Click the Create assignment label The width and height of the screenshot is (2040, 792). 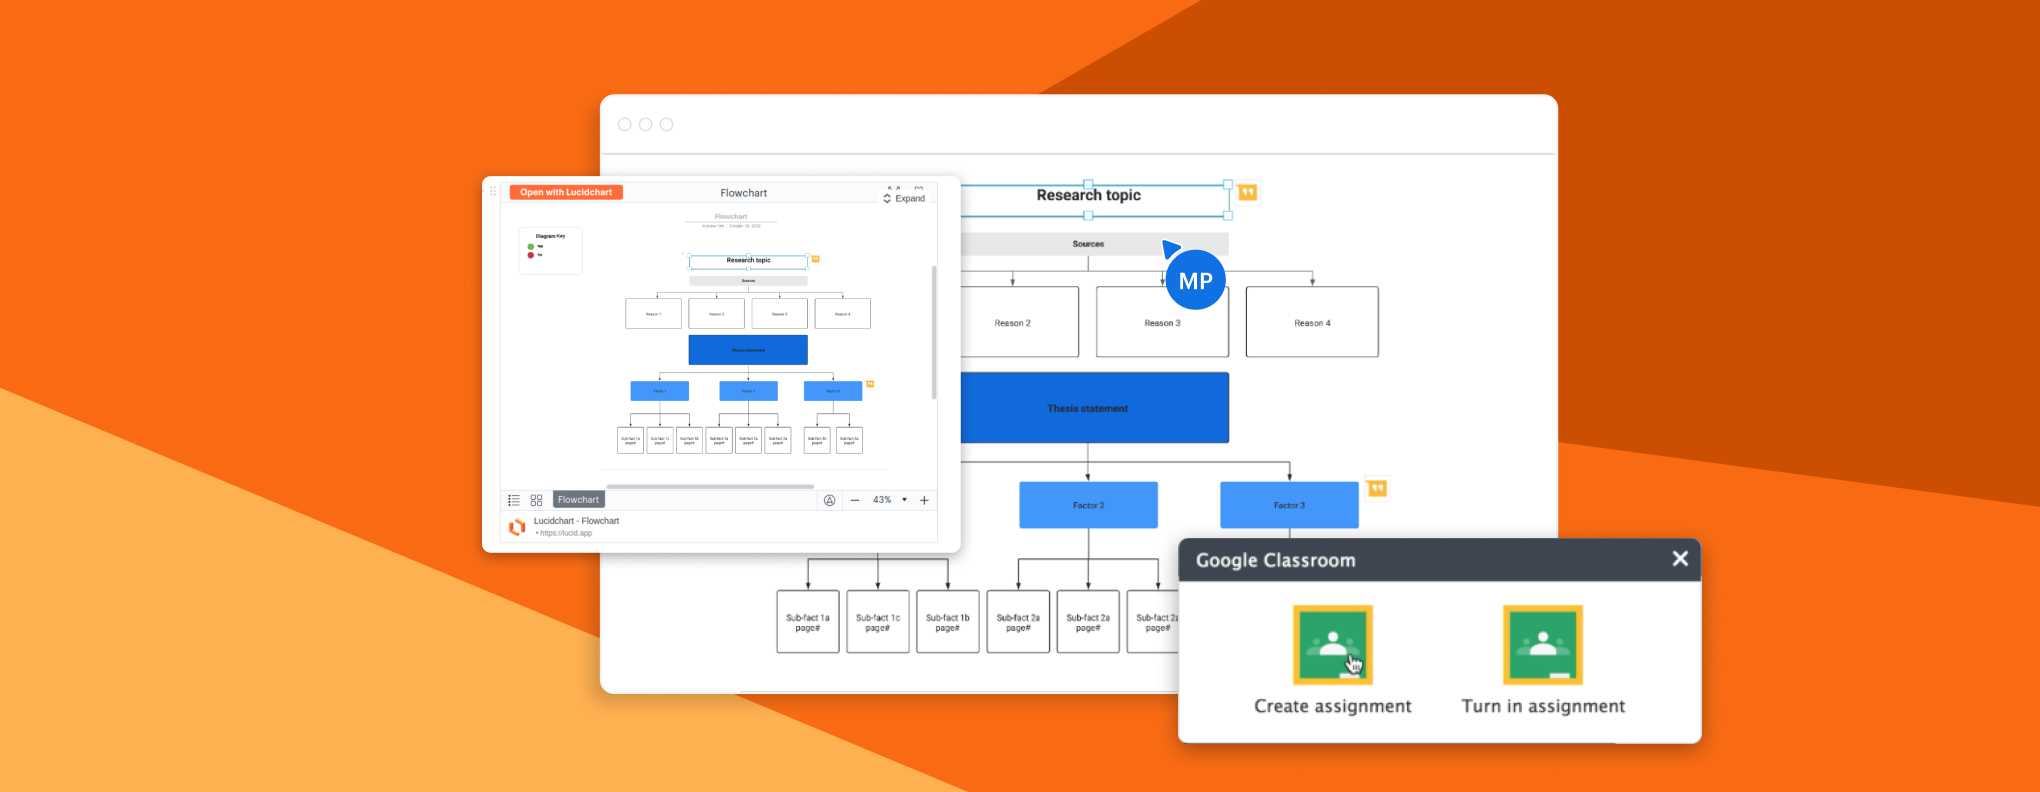click(x=1333, y=706)
